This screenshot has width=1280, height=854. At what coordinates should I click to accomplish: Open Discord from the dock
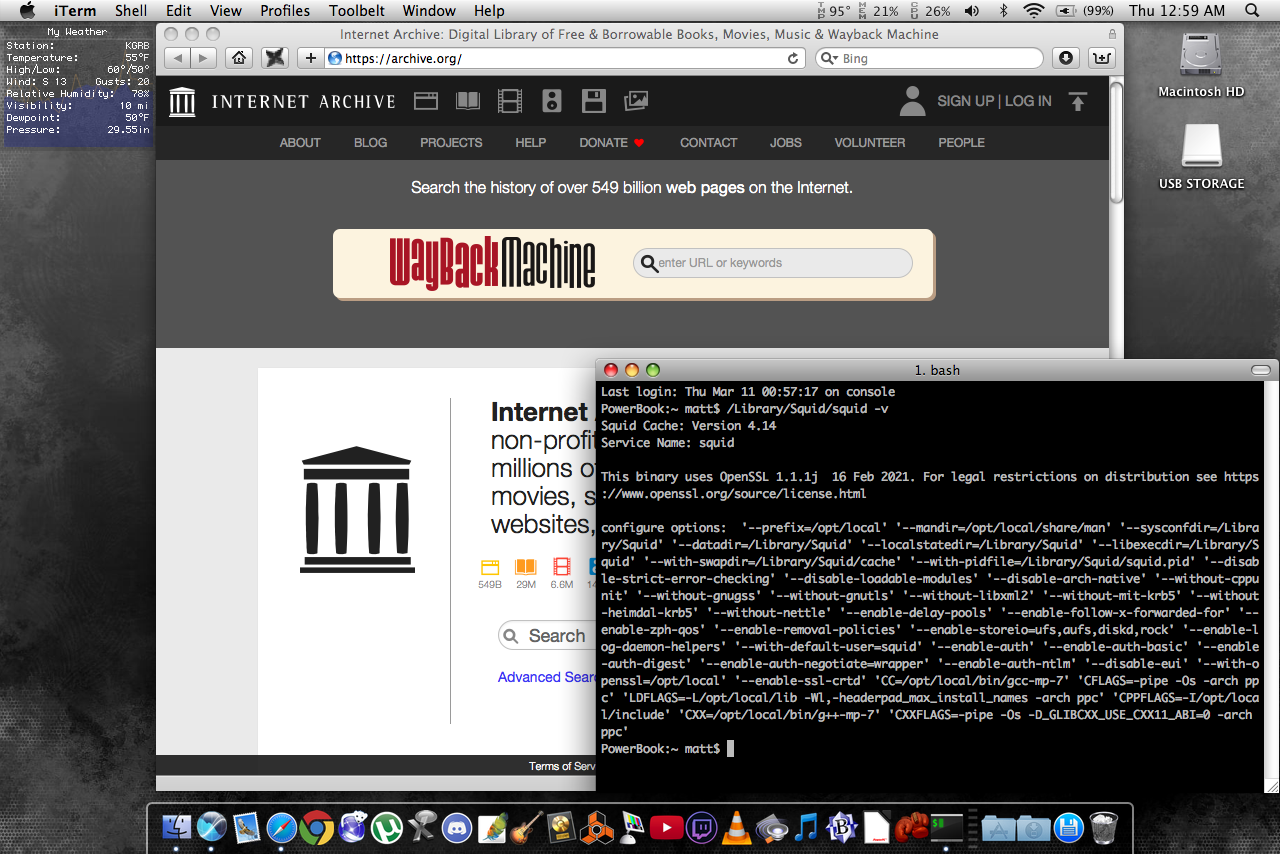pyautogui.click(x=457, y=827)
